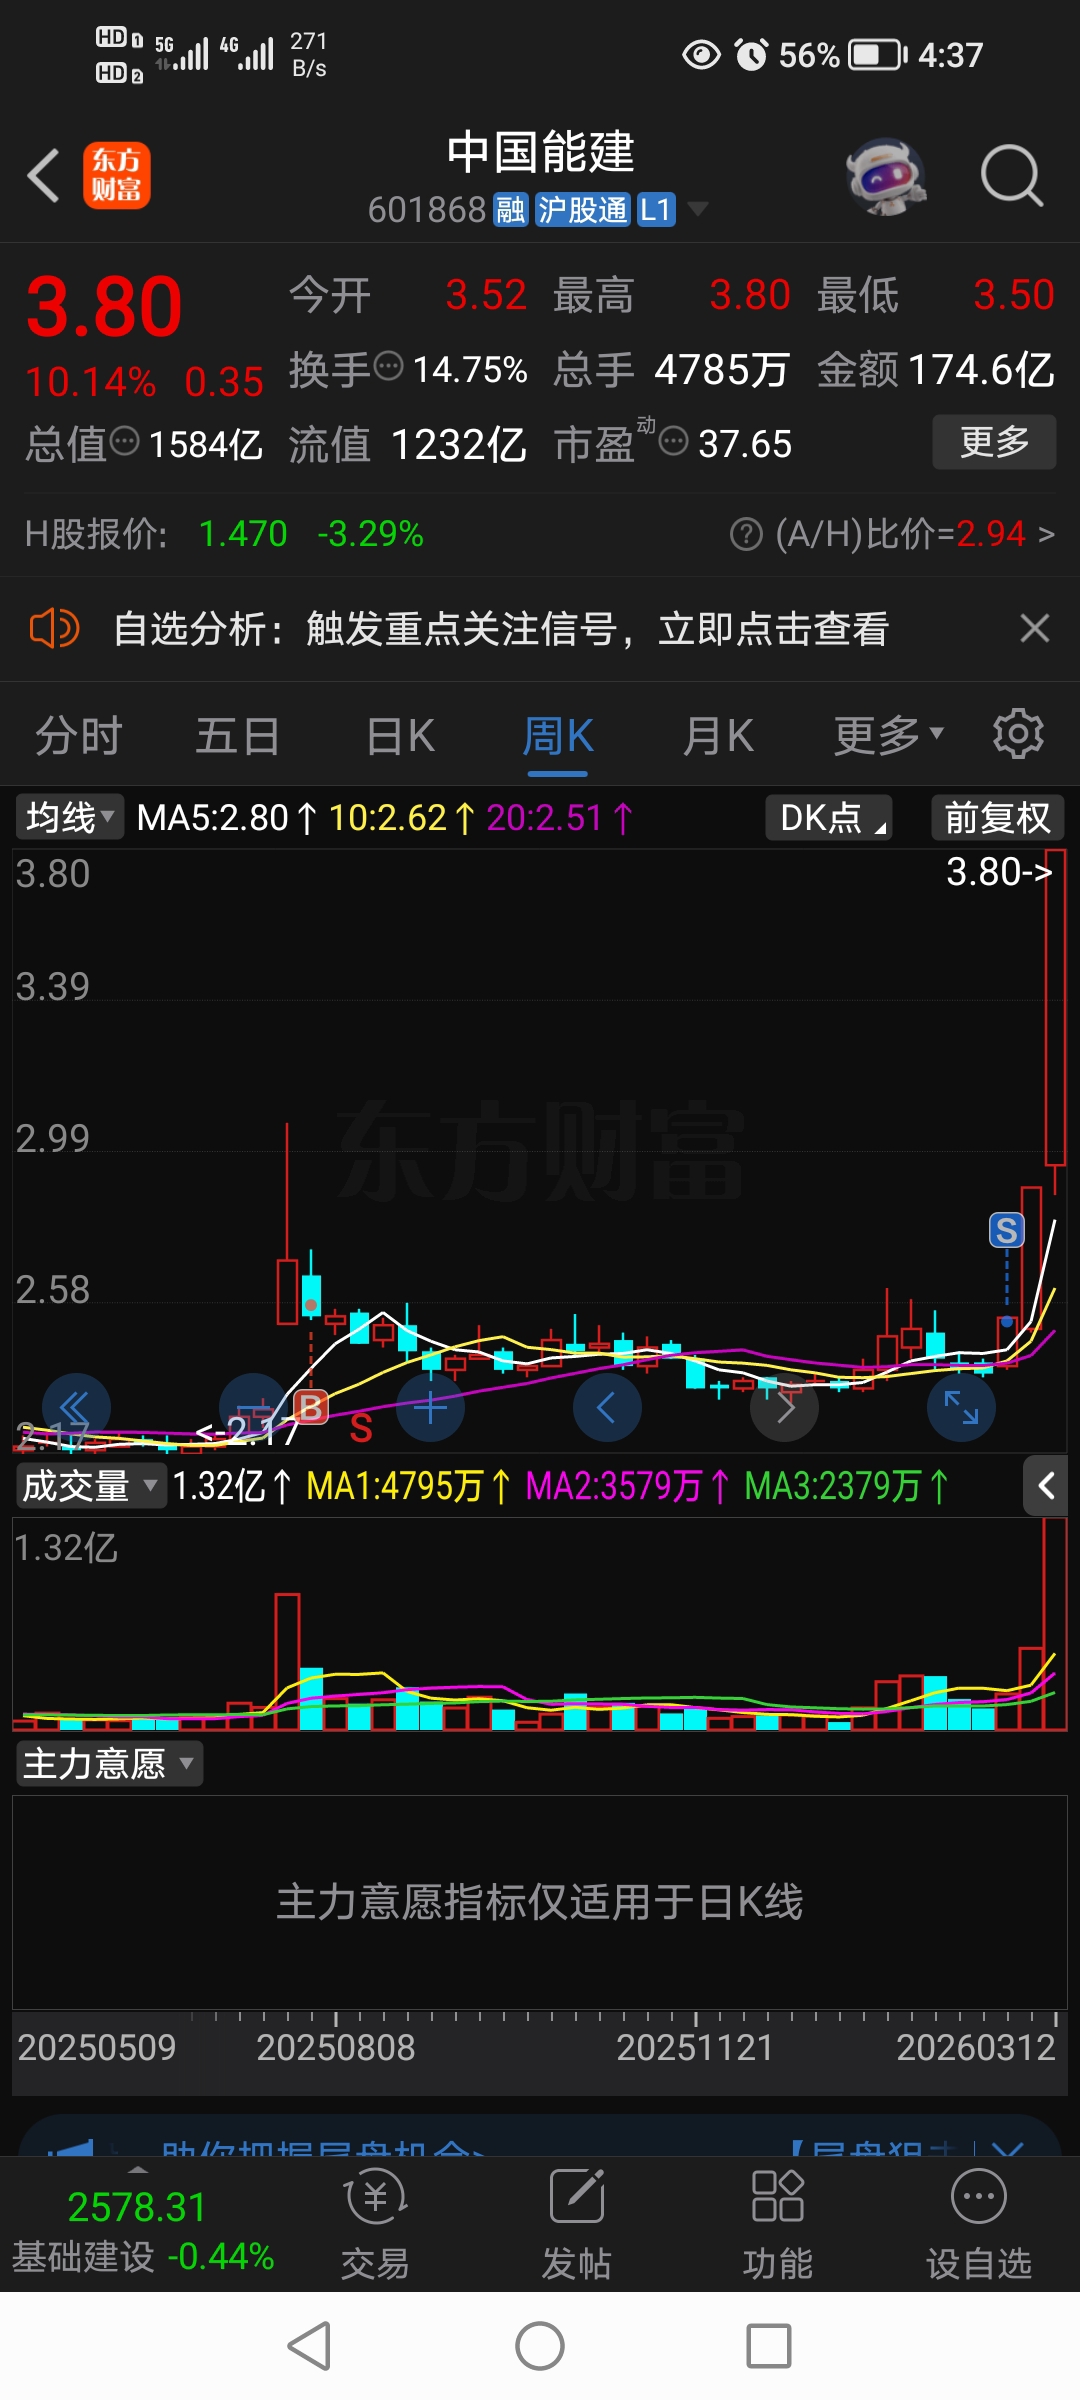Switch to the 月K tab
The width and height of the screenshot is (1080, 2400).
click(718, 737)
